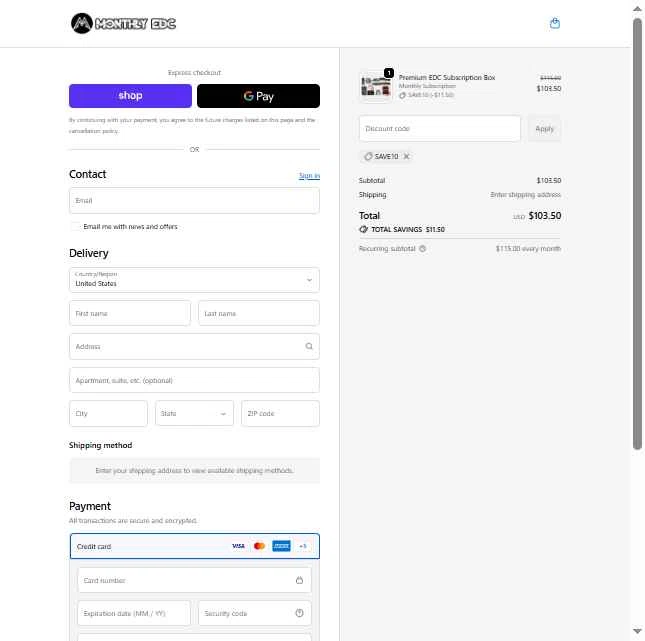Click the card number lock icon
Viewport: 645px width, 641px height.
coord(299,581)
